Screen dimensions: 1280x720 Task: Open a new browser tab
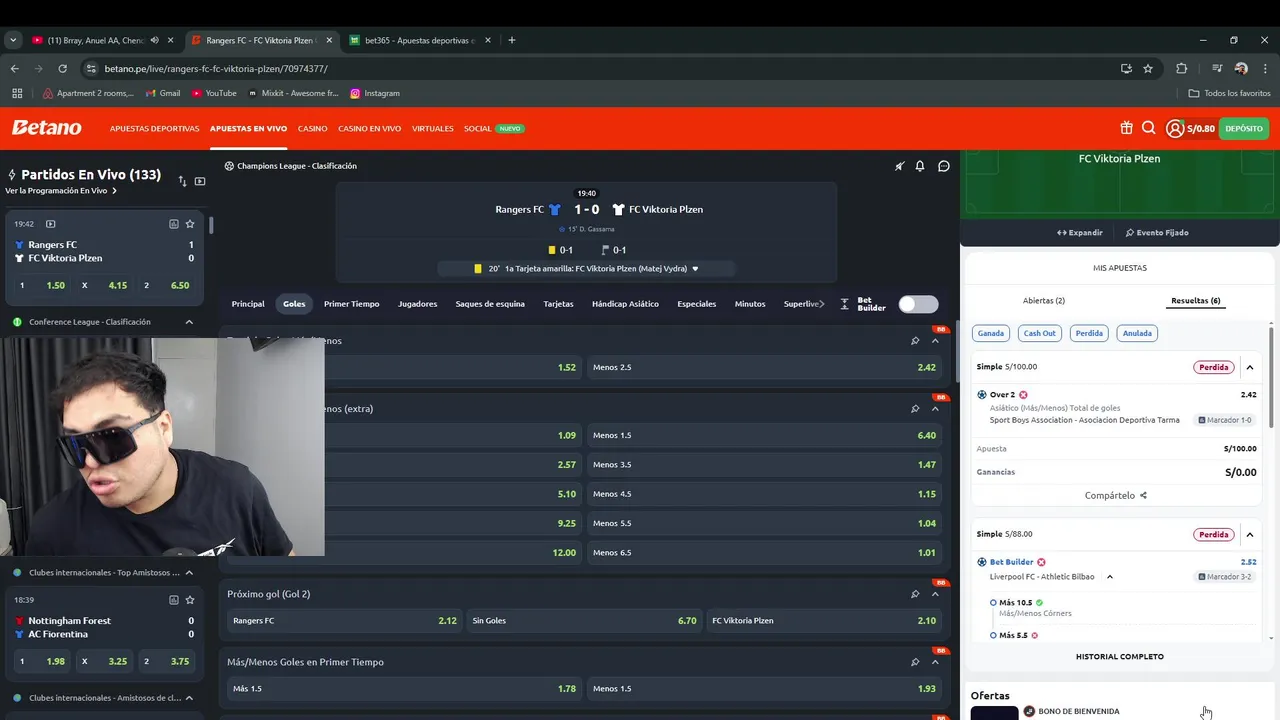pyautogui.click(x=512, y=40)
